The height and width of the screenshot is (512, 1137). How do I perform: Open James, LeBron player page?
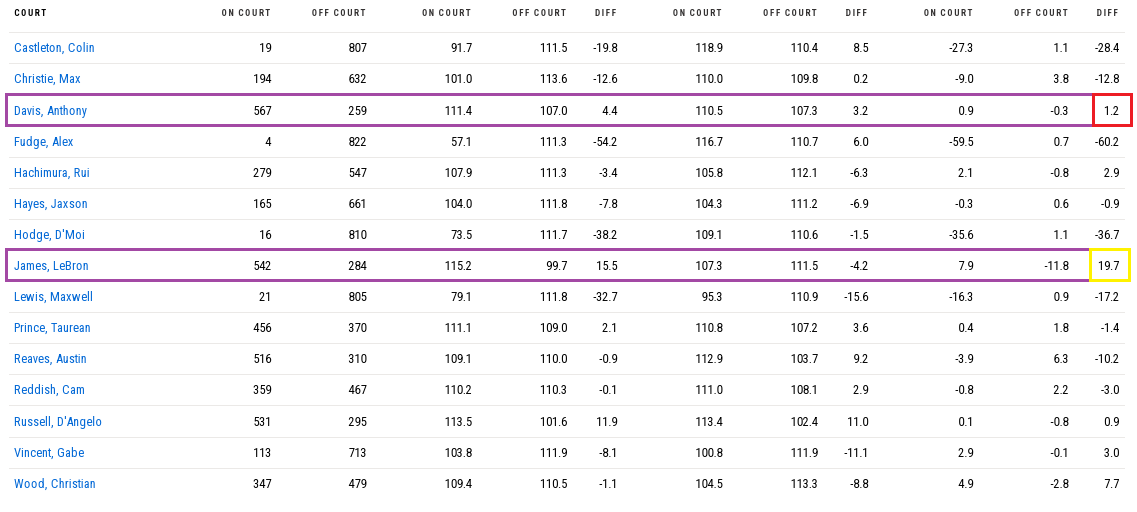click(x=51, y=266)
